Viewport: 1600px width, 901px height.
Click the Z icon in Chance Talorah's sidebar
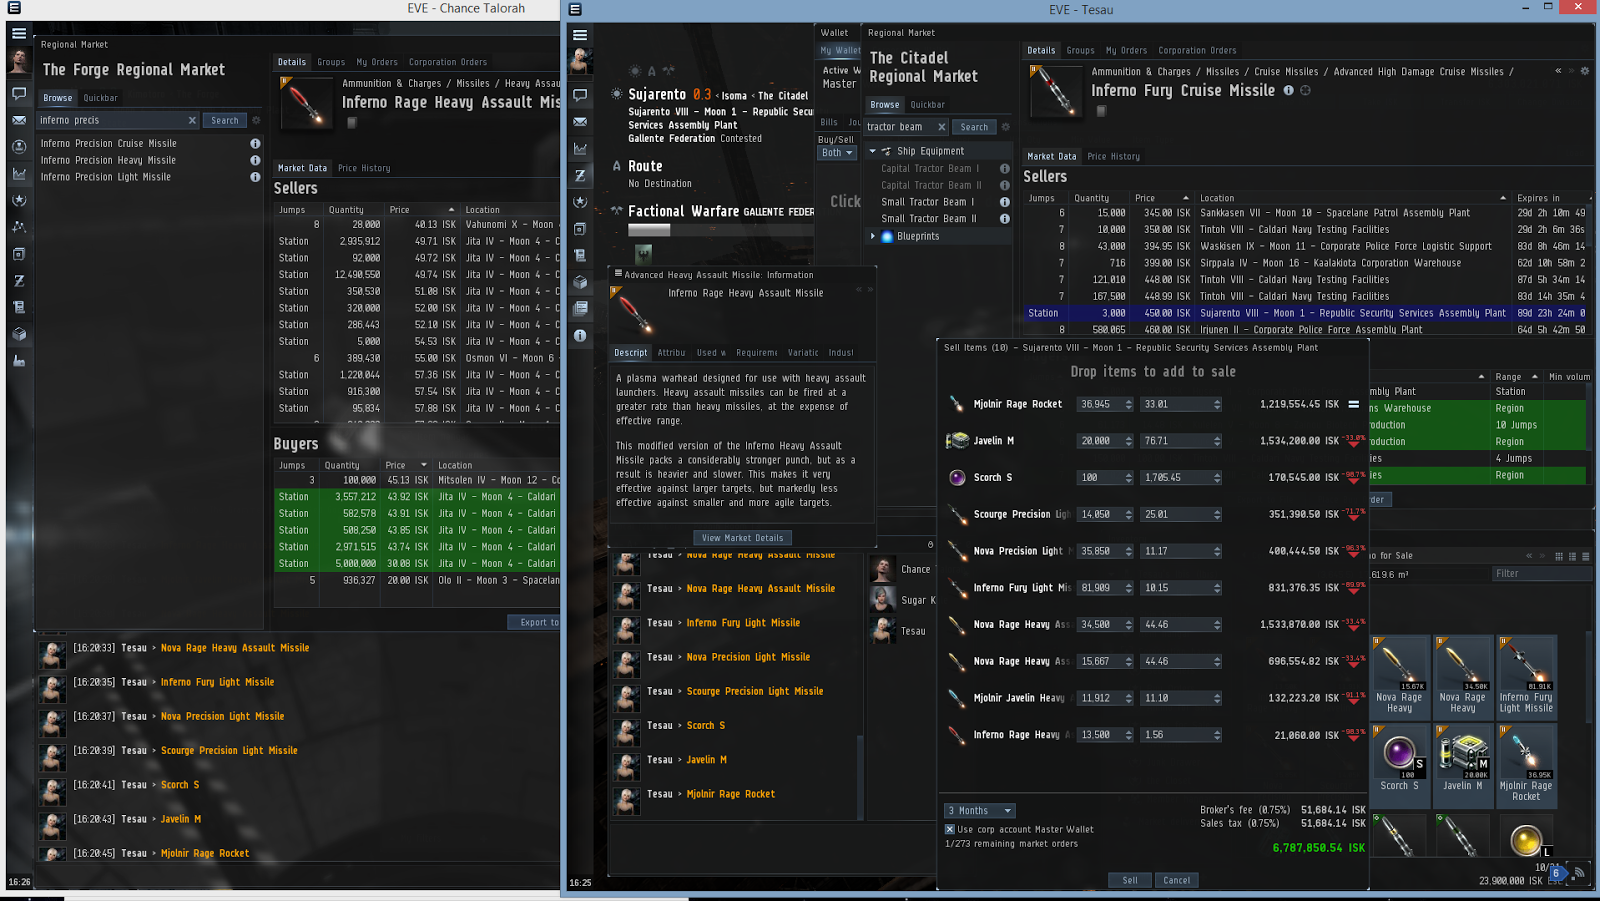(19, 281)
